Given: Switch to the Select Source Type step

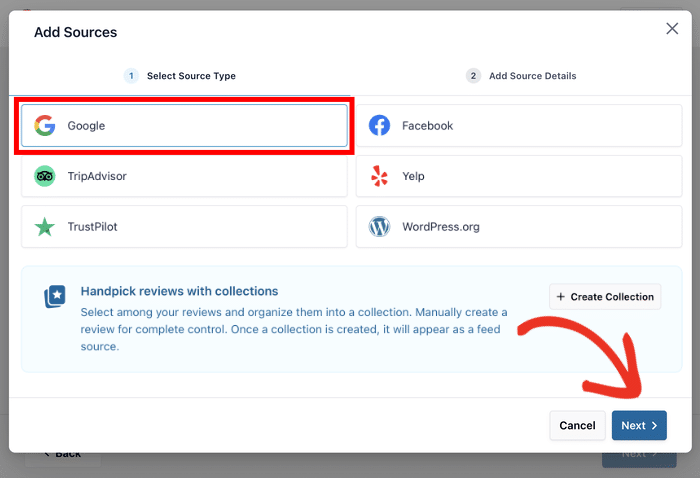Looking at the screenshot, I should [x=190, y=76].
